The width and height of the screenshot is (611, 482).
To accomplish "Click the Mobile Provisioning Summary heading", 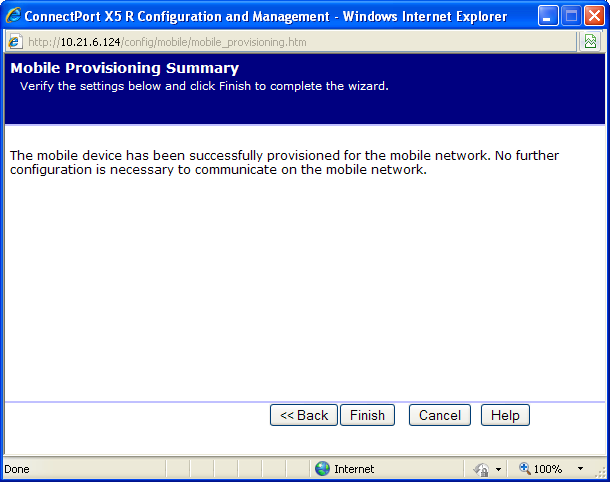I will (x=124, y=68).
